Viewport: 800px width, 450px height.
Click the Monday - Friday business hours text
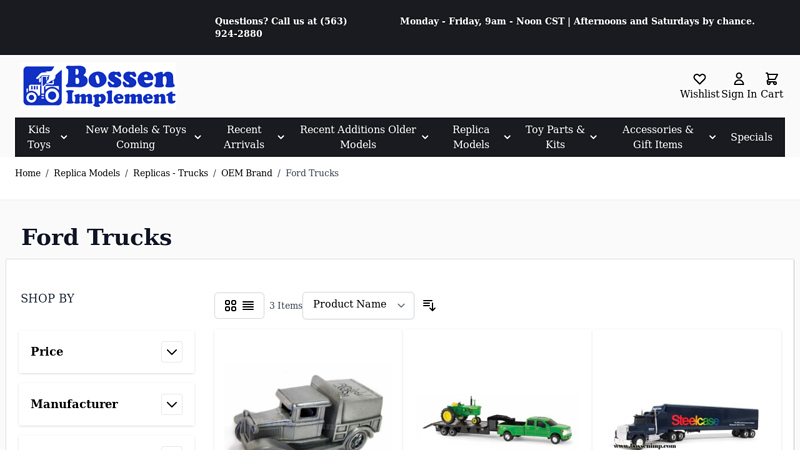point(577,21)
